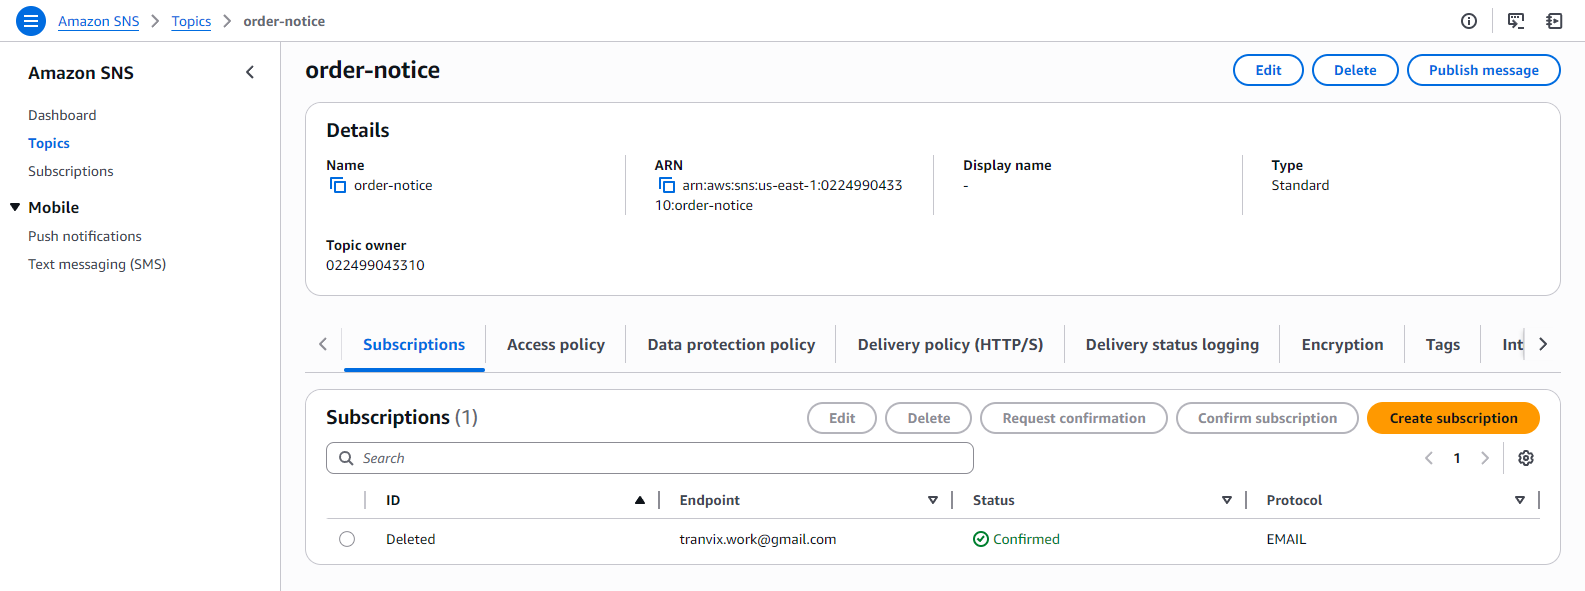The height and width of the screenshot is (591, 1585).
Task: Open the CloudShell icon in header
Action: coord(1516,21)
